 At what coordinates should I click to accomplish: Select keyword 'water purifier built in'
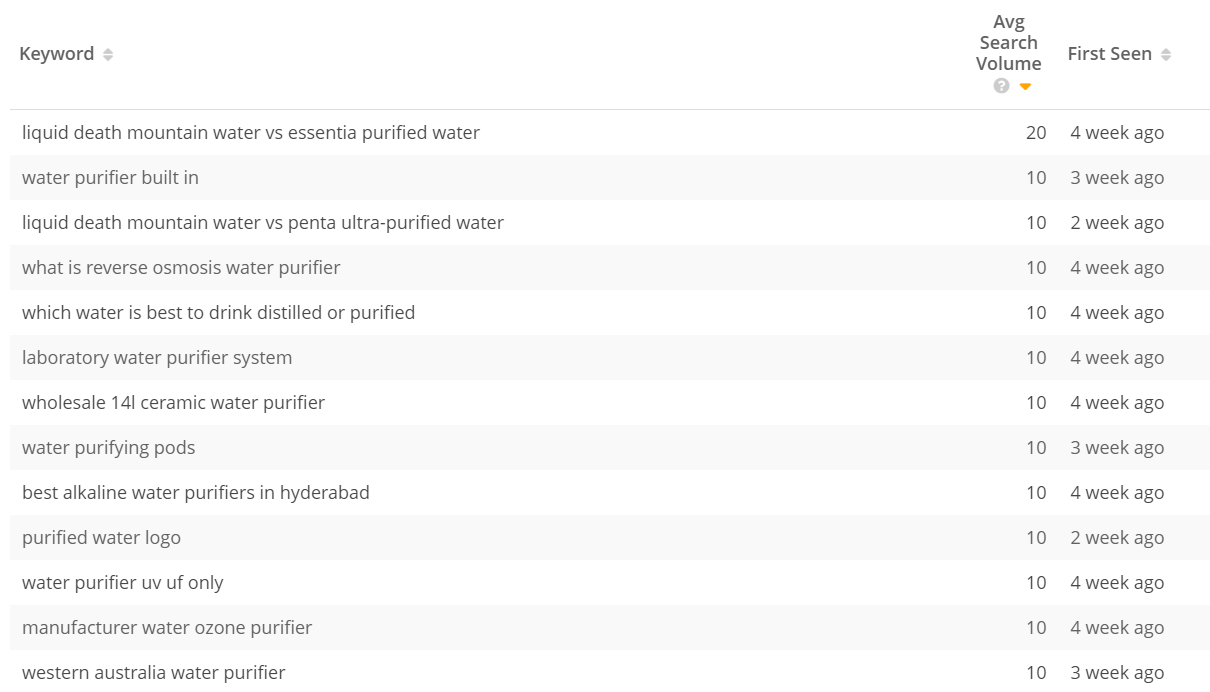(110, 177)
